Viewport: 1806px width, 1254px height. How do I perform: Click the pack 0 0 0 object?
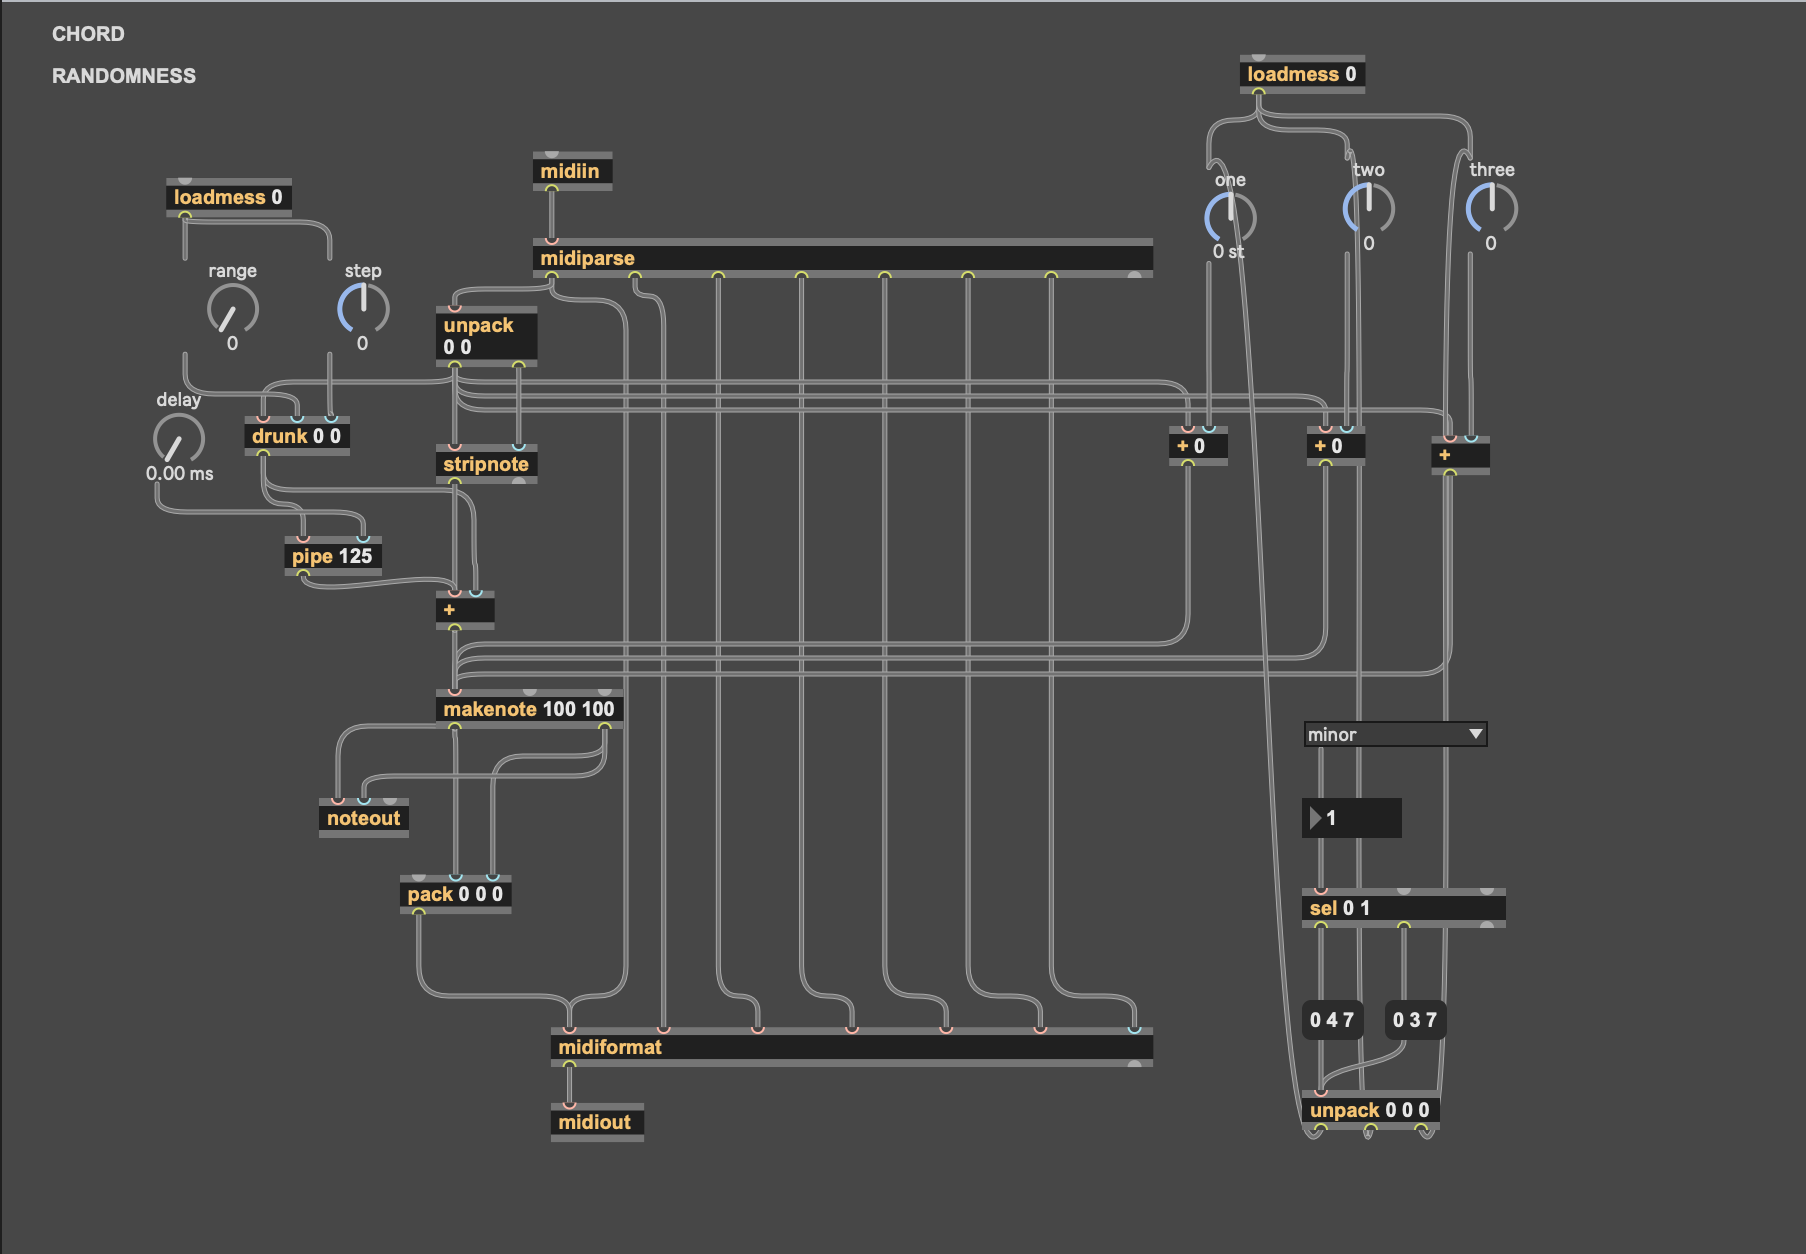coord(455,894)
